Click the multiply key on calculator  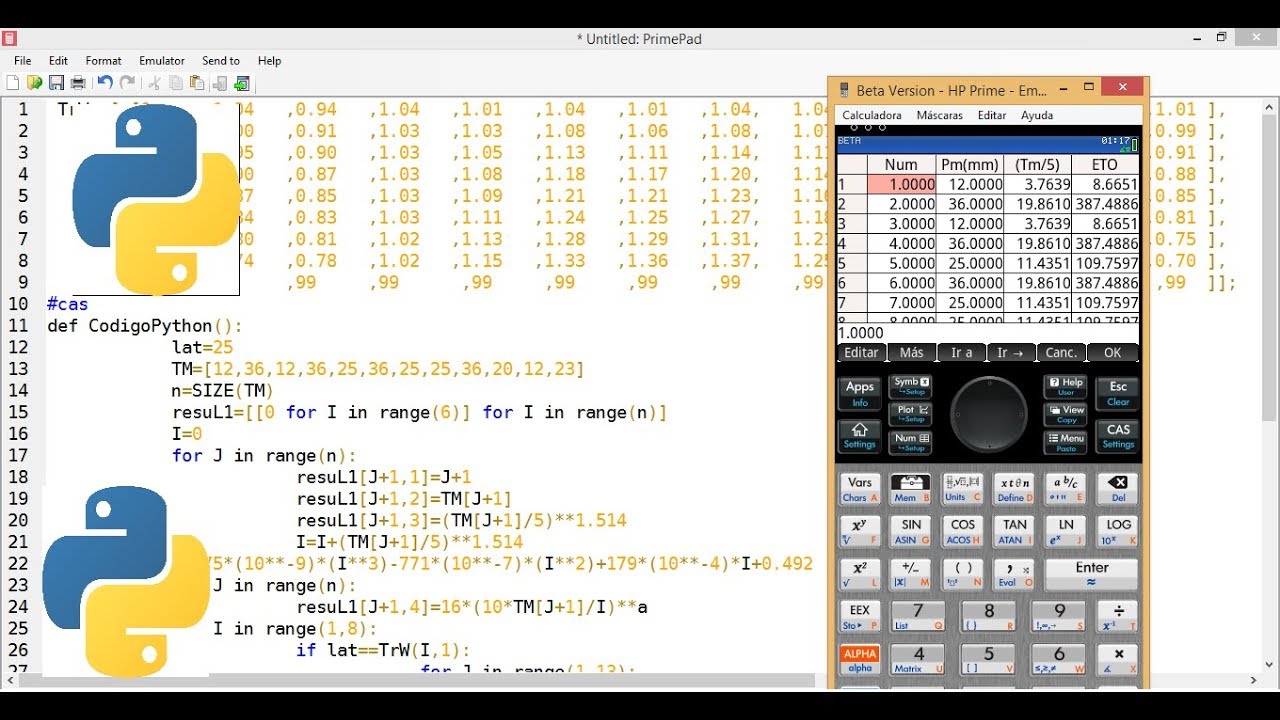pyautogui.click(x=1118, y=659)
